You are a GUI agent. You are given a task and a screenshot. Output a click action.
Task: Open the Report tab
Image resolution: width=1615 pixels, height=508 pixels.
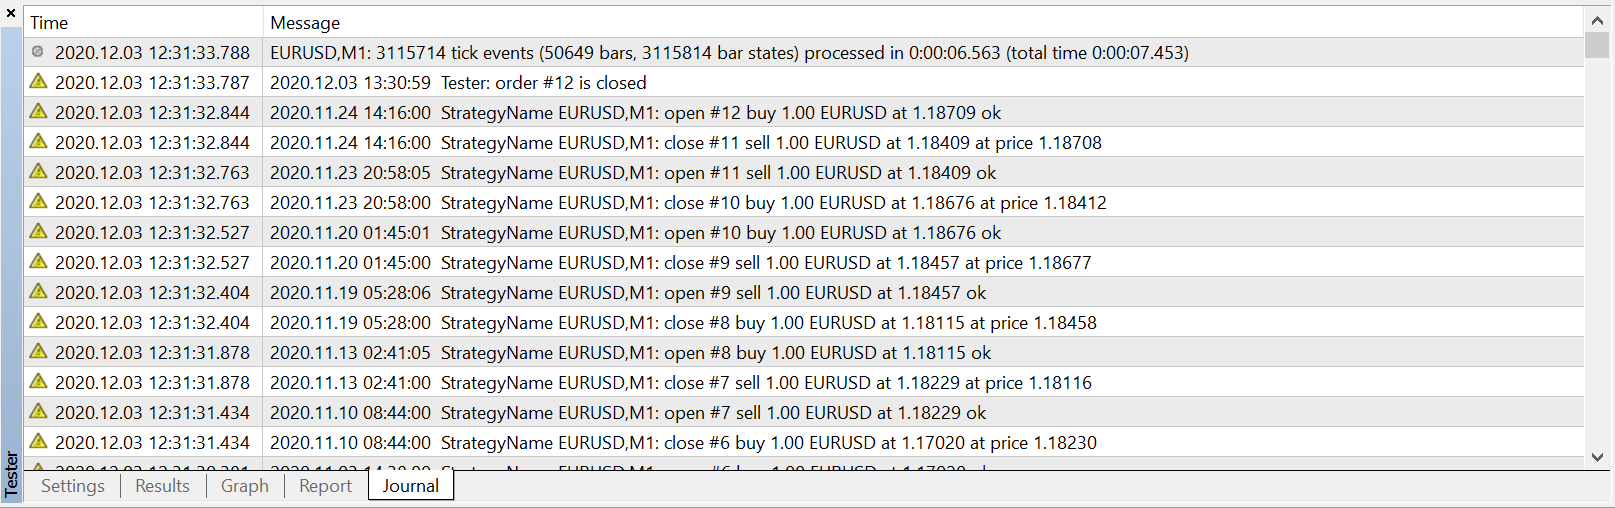tap(326, 486)
